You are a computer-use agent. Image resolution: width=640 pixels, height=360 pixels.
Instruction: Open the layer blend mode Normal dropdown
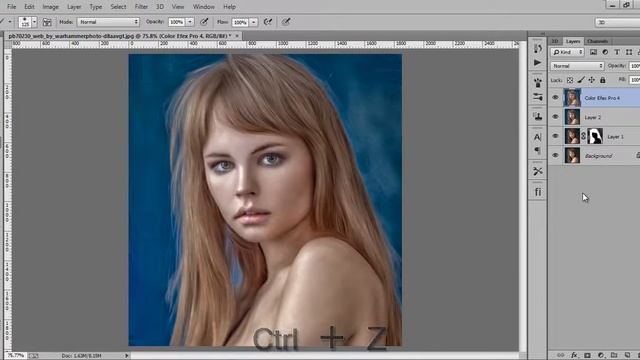[577, 66]
